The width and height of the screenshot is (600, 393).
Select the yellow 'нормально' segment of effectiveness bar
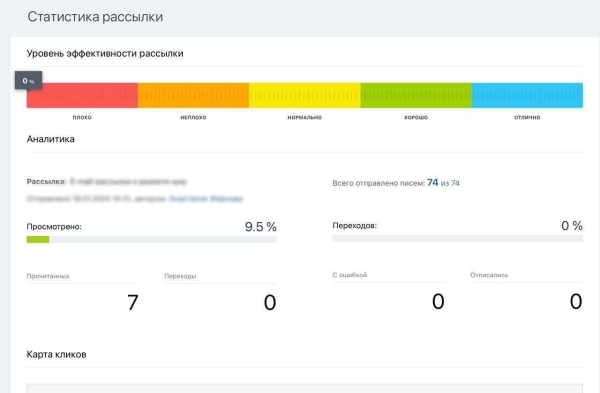(305, 95)
